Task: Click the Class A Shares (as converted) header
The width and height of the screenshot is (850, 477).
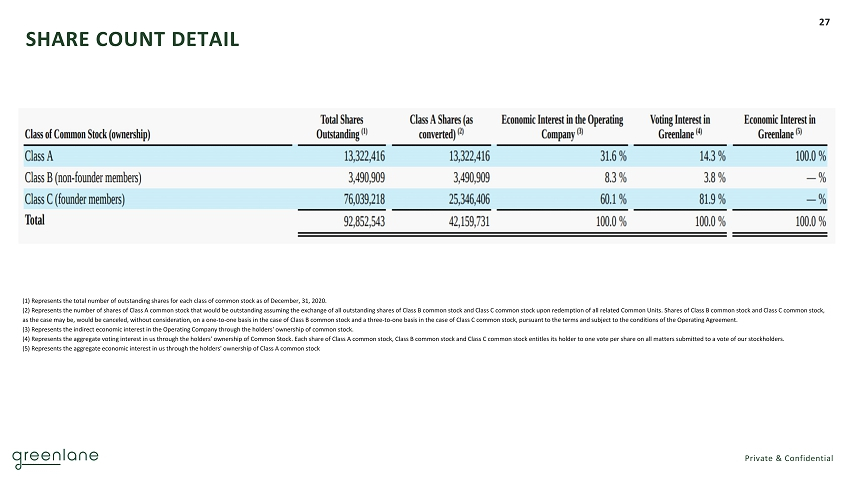Action: [x=441, y=126]
